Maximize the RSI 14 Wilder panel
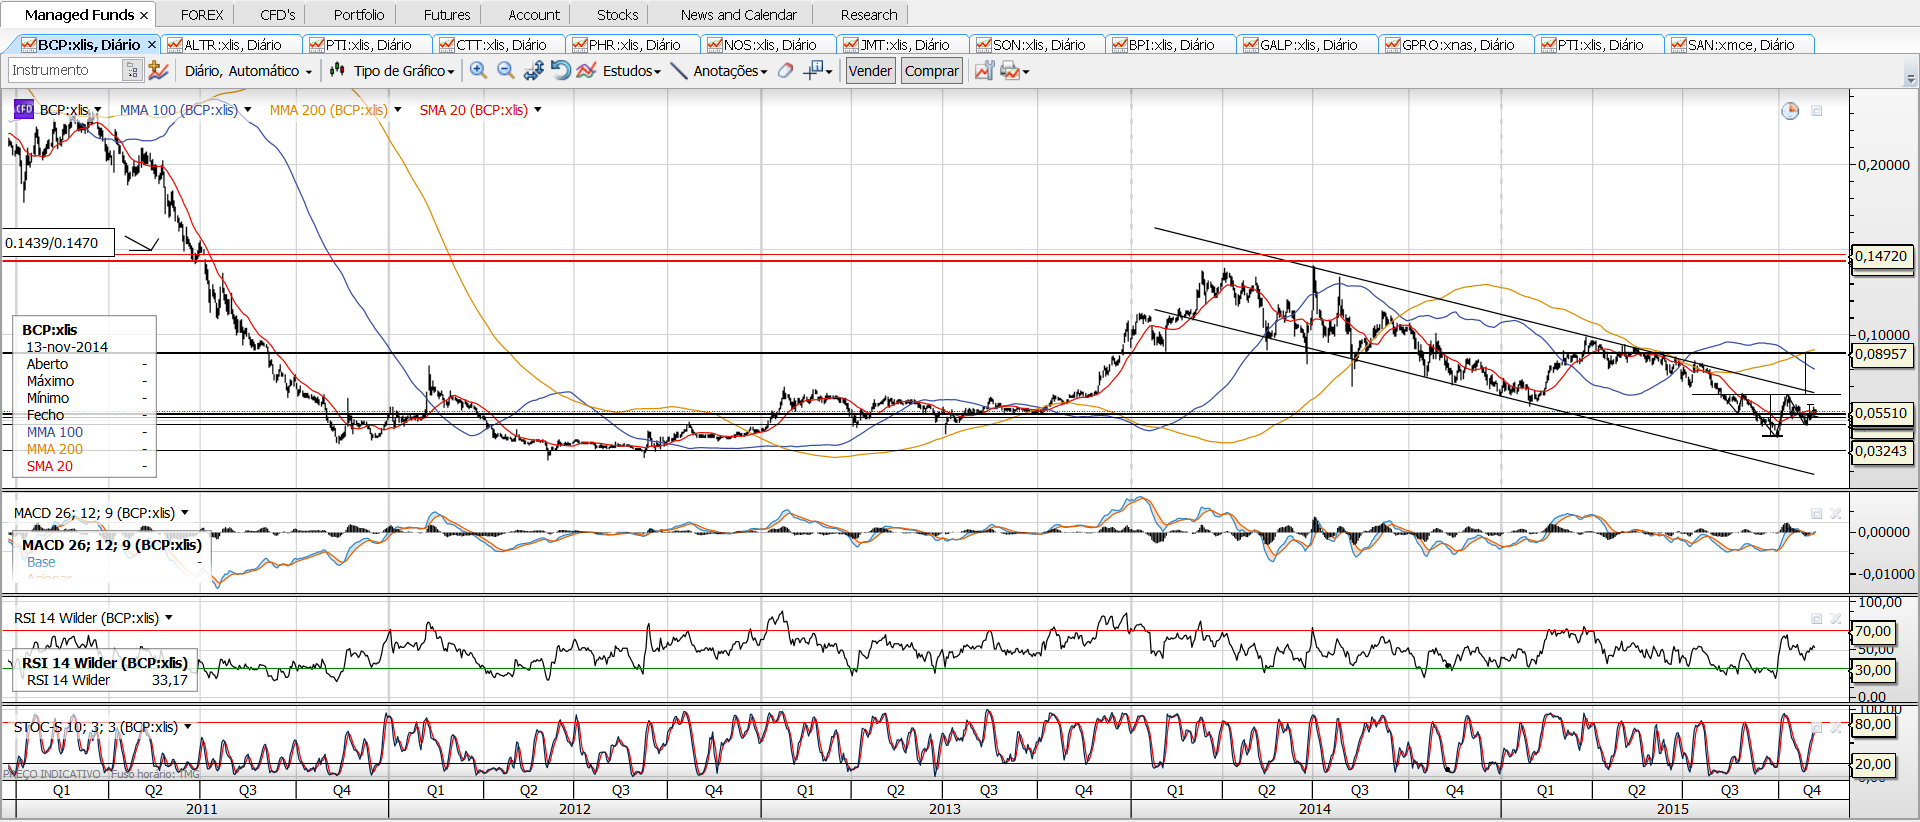1920x822 pixels. coord(1816,619)
